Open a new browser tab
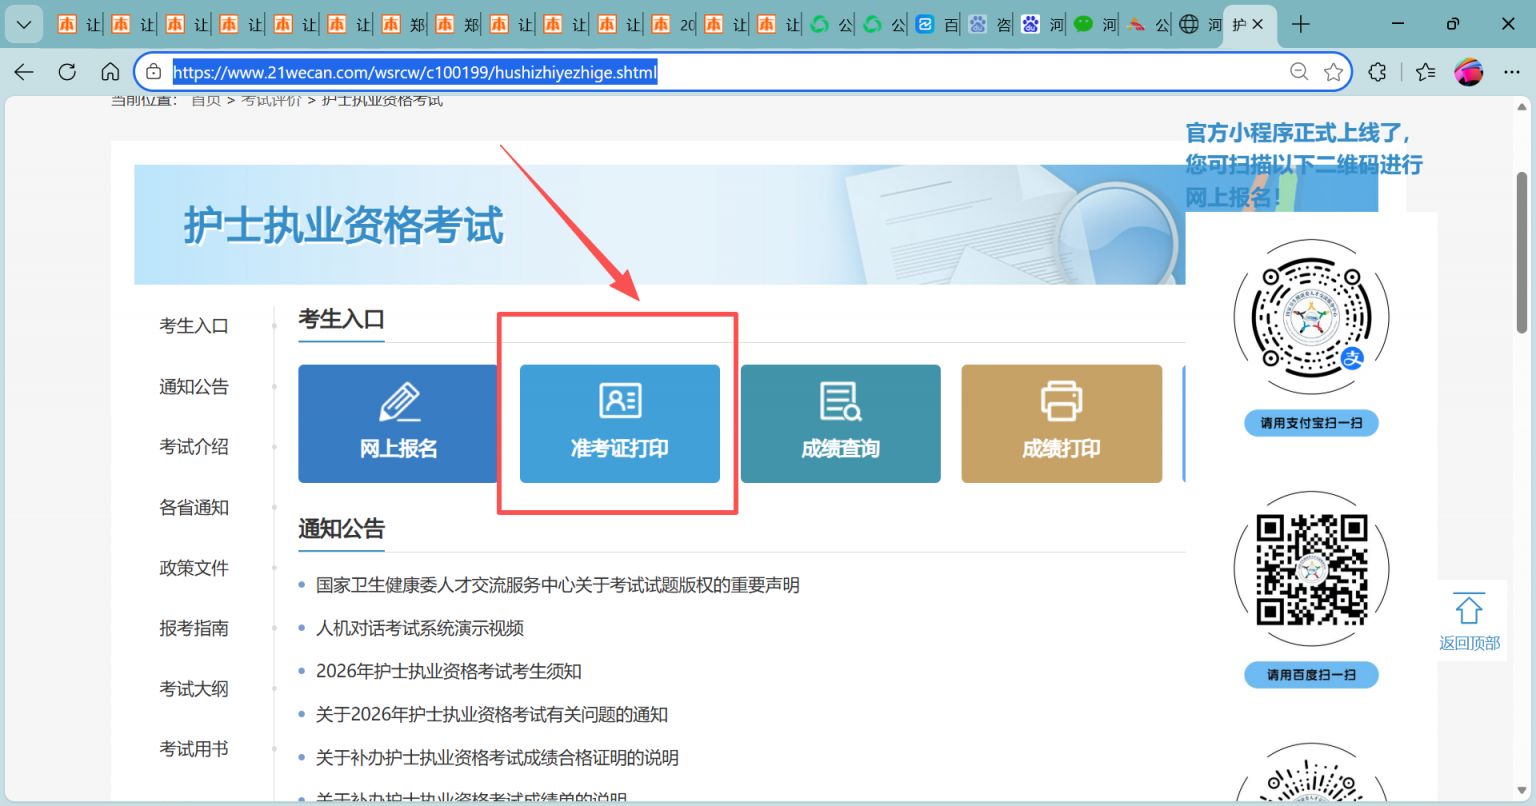 point(1300,24)
